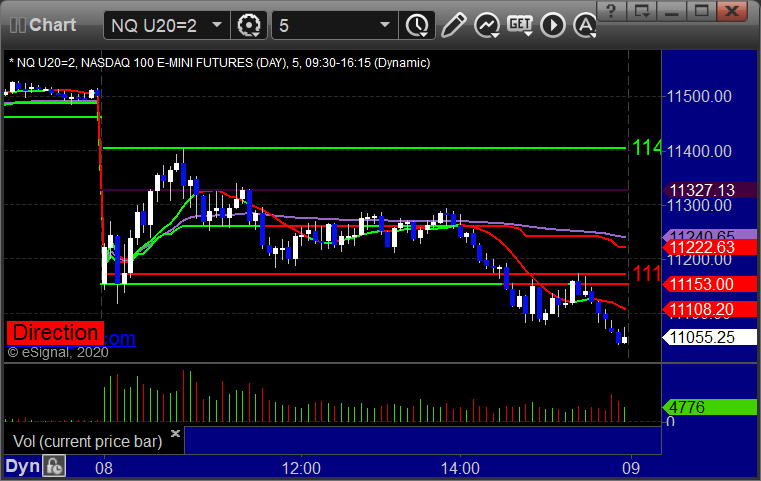The image size is (761, 481).
Task: Open the window link dropdown icon
Action: point(642,11)
